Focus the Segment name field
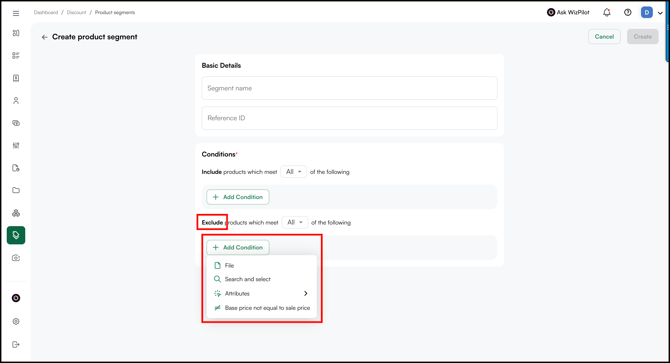 (350, 88)
